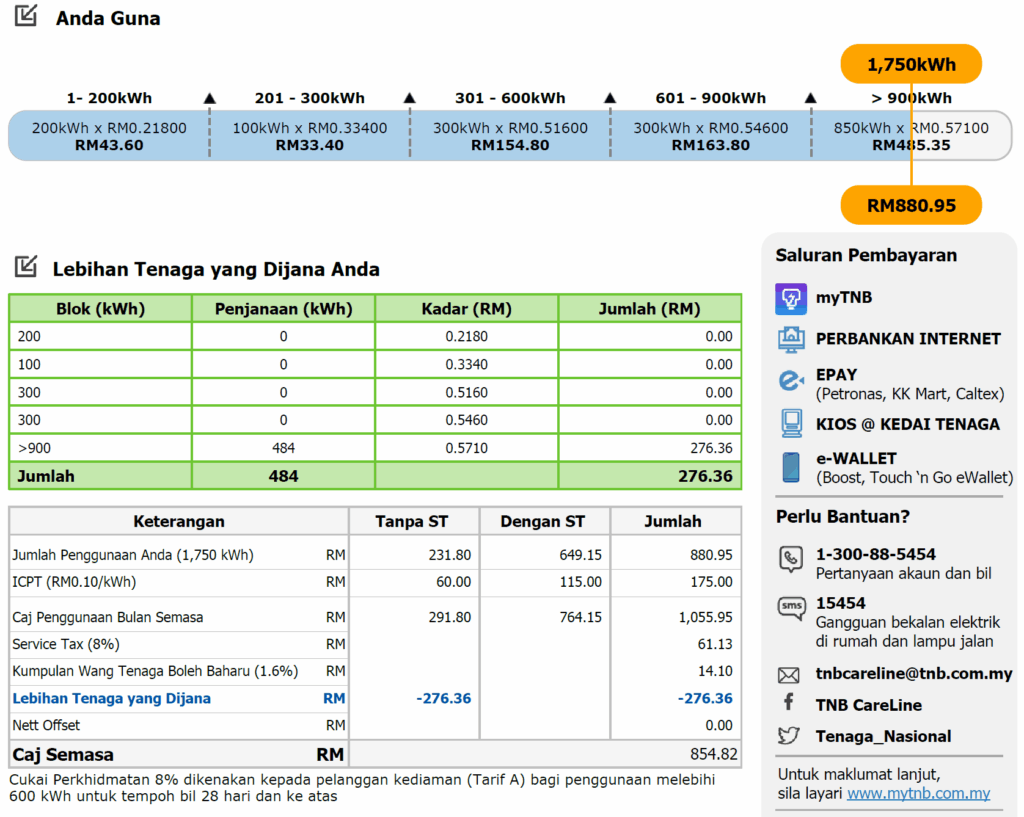Click the RM880.95 orange total label
The width and height of the screenshot is (1024, 817).
point(911,206)
